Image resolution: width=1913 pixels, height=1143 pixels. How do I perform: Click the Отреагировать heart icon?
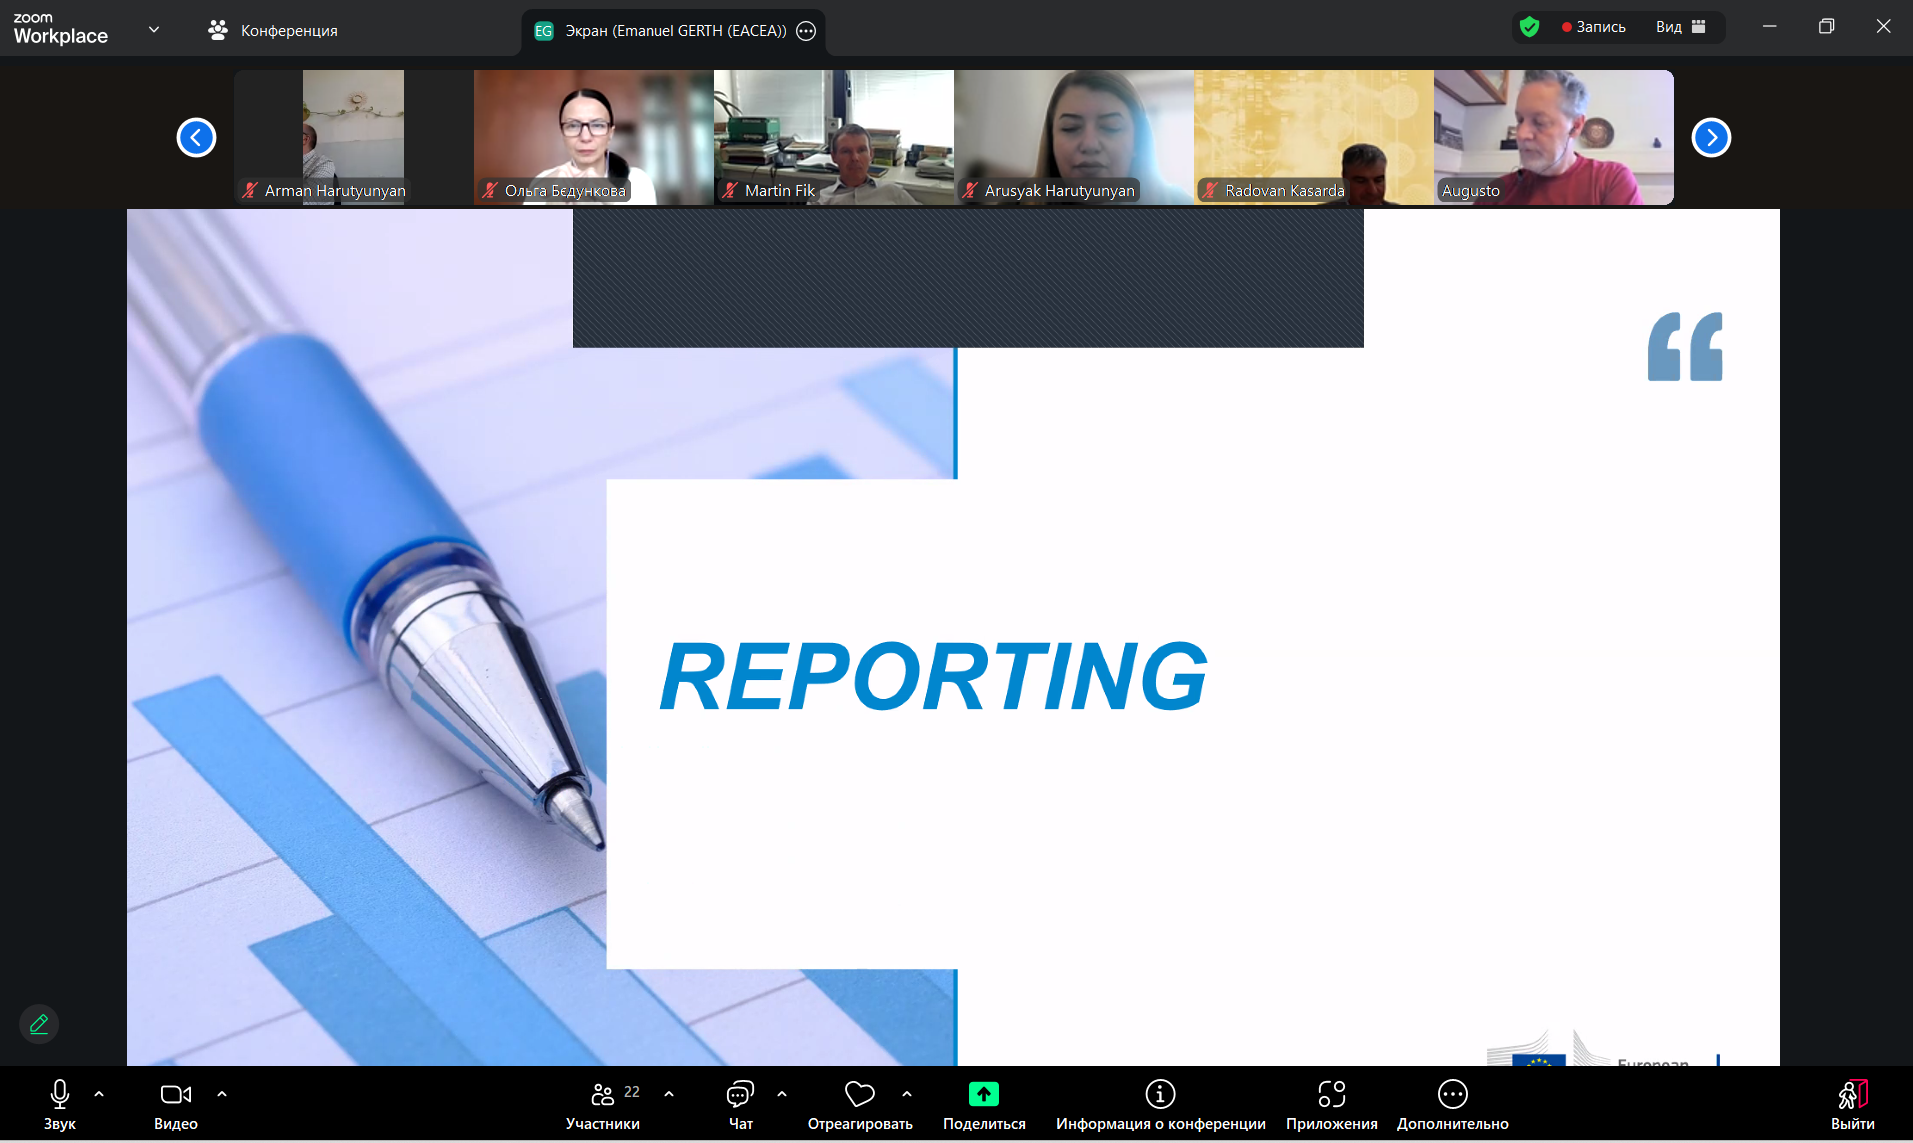[x=859, y=1095]
